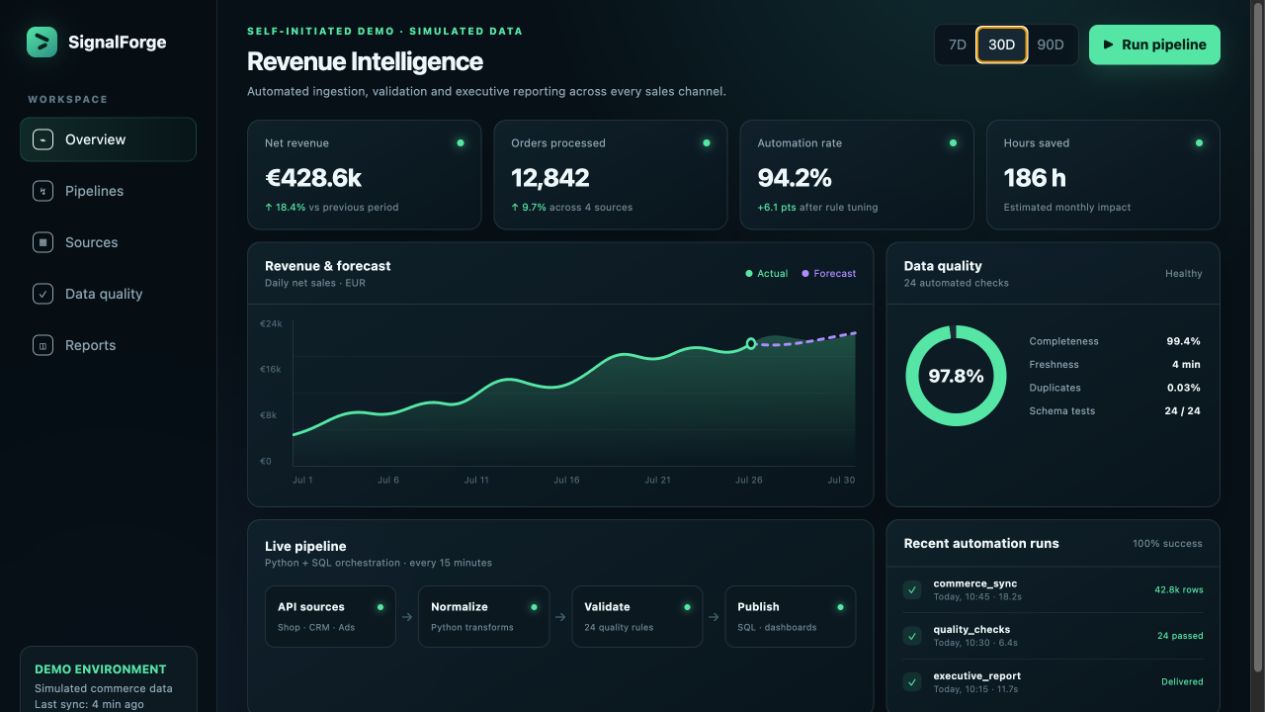Open Pipelines via its sidebar icon
The image size is (1265, 712).
pyautogui.click(x=43, y=191)
